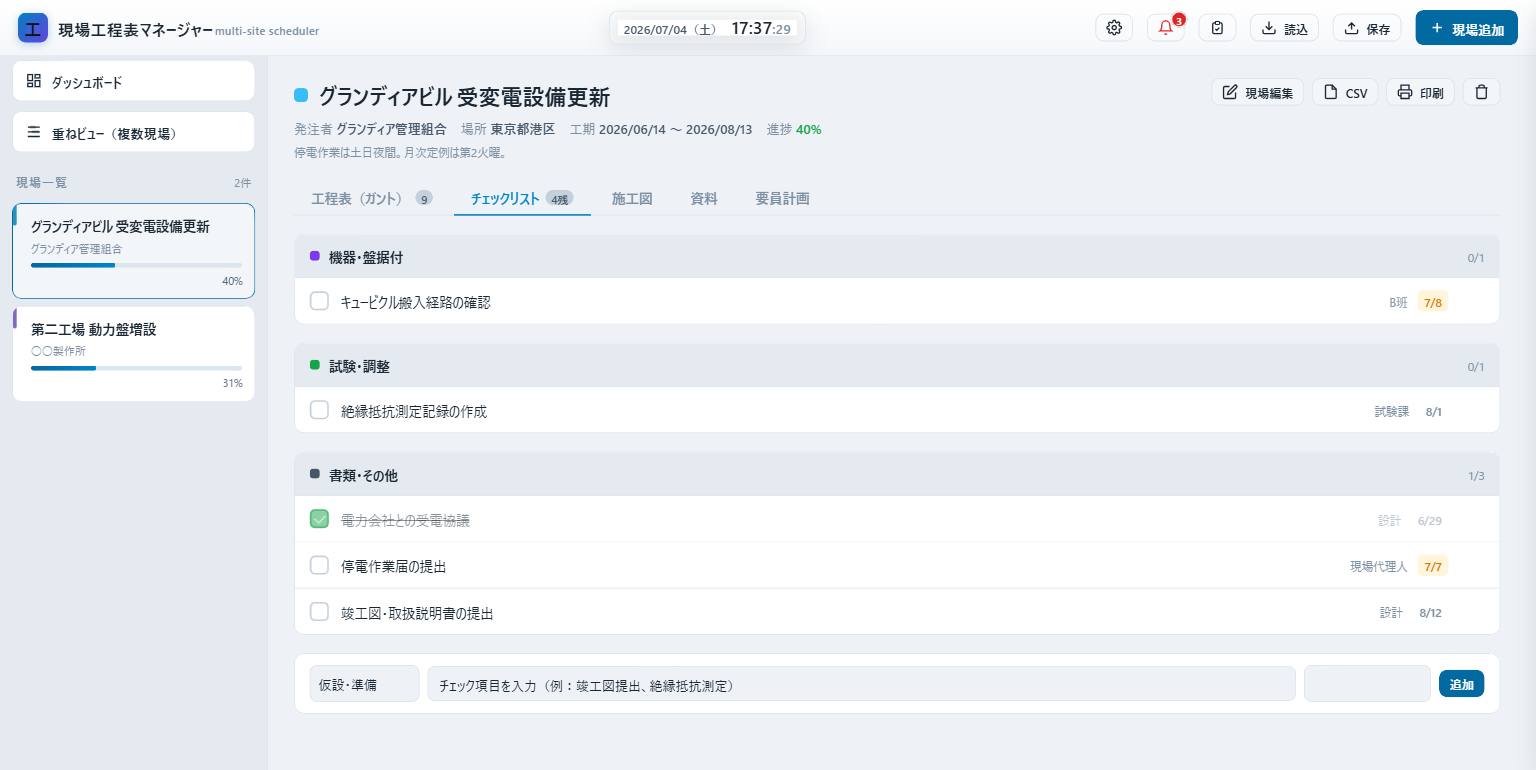Check キュービクル搬入経路の確認 checkbox
This screenshot has width=1536, height=770.
(x=319, y=301)
